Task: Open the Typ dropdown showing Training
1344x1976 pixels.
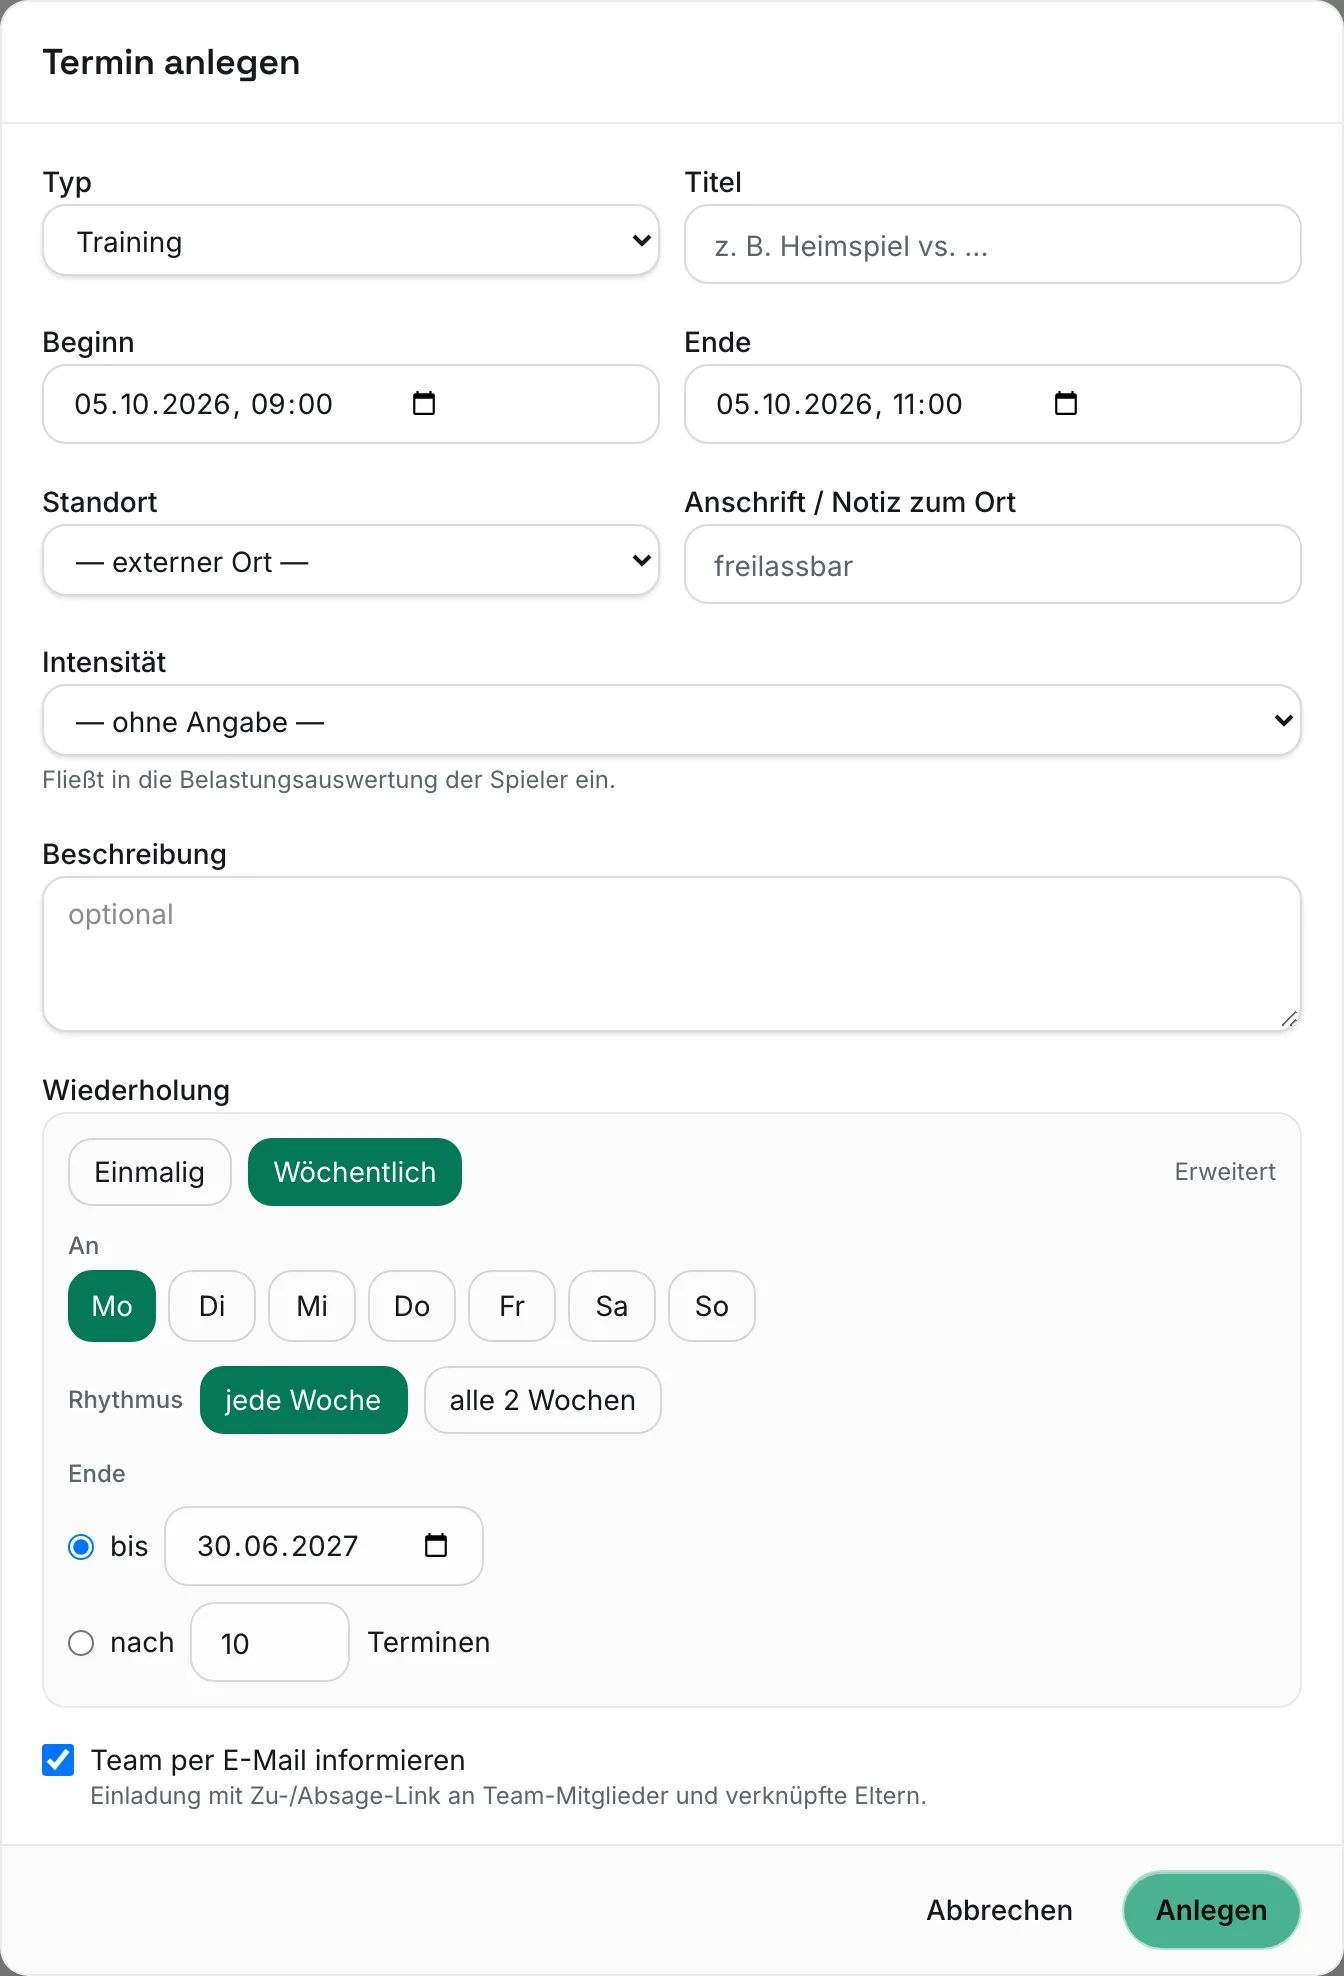Action: [351, 241]
